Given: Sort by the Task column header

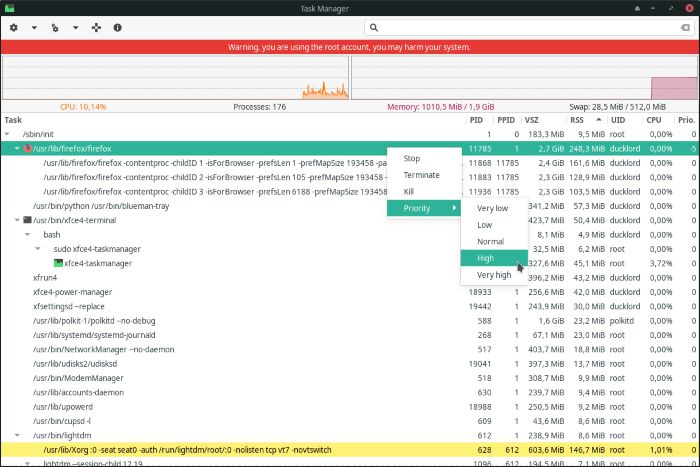Looking at the screenshot, I should point(233,120).
